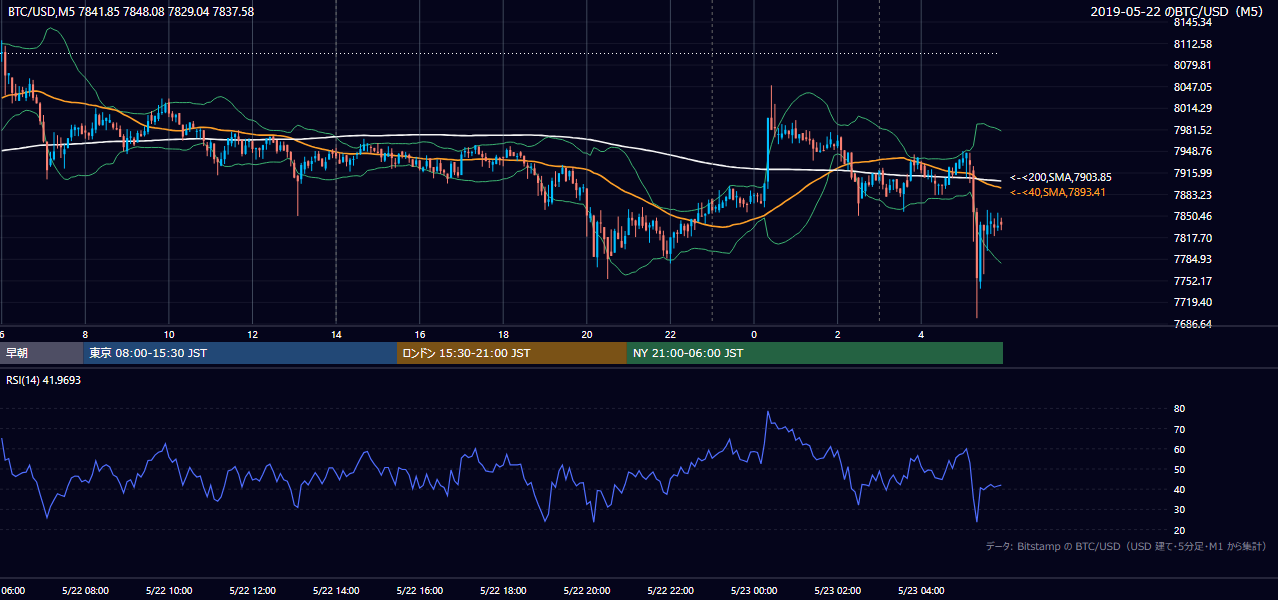Click hour tick 0 under the price chart
The image size is (1278, 600).
[754, 334]
